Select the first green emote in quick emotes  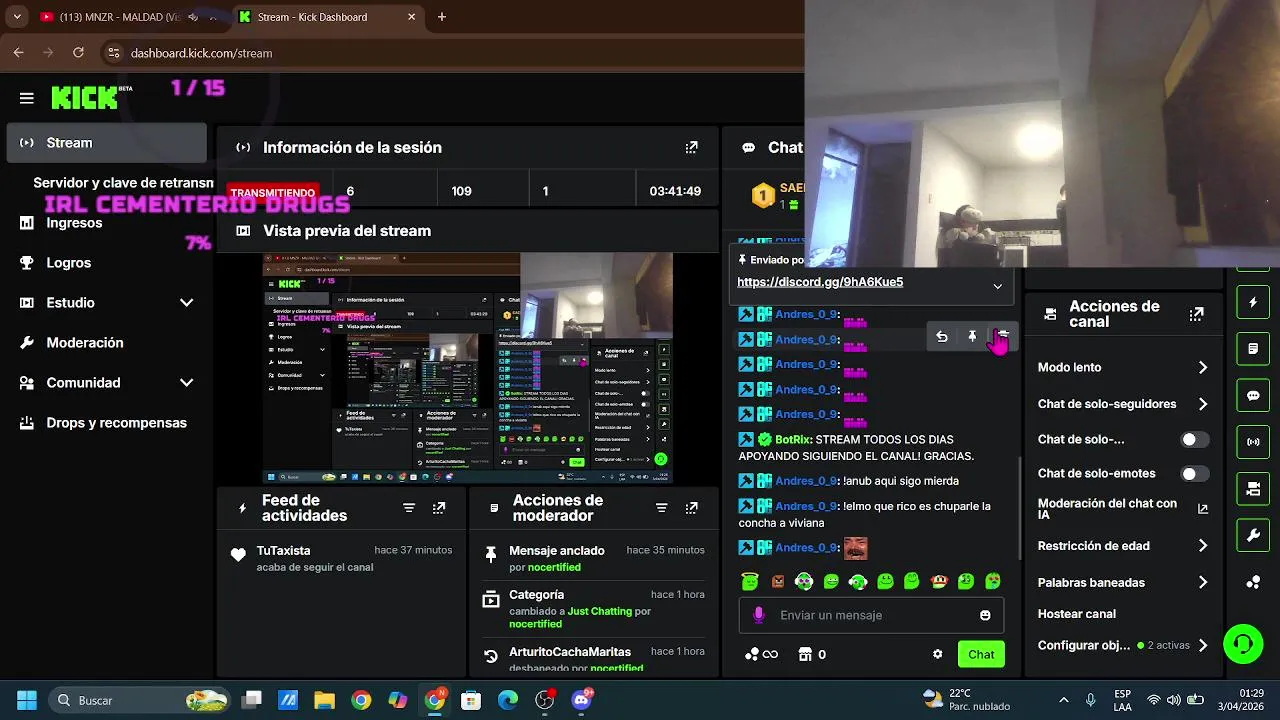click(x=750, y=581)
